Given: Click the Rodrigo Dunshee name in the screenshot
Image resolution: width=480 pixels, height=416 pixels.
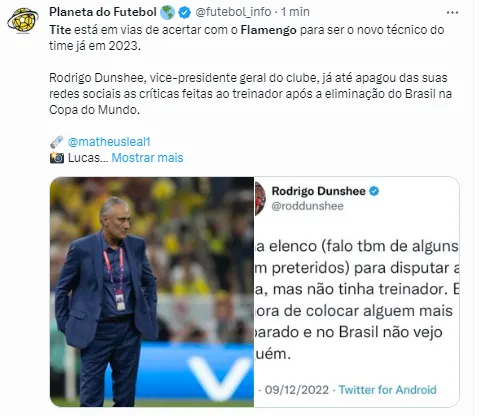Looking at the screenshot, I should tap(319, 191).
